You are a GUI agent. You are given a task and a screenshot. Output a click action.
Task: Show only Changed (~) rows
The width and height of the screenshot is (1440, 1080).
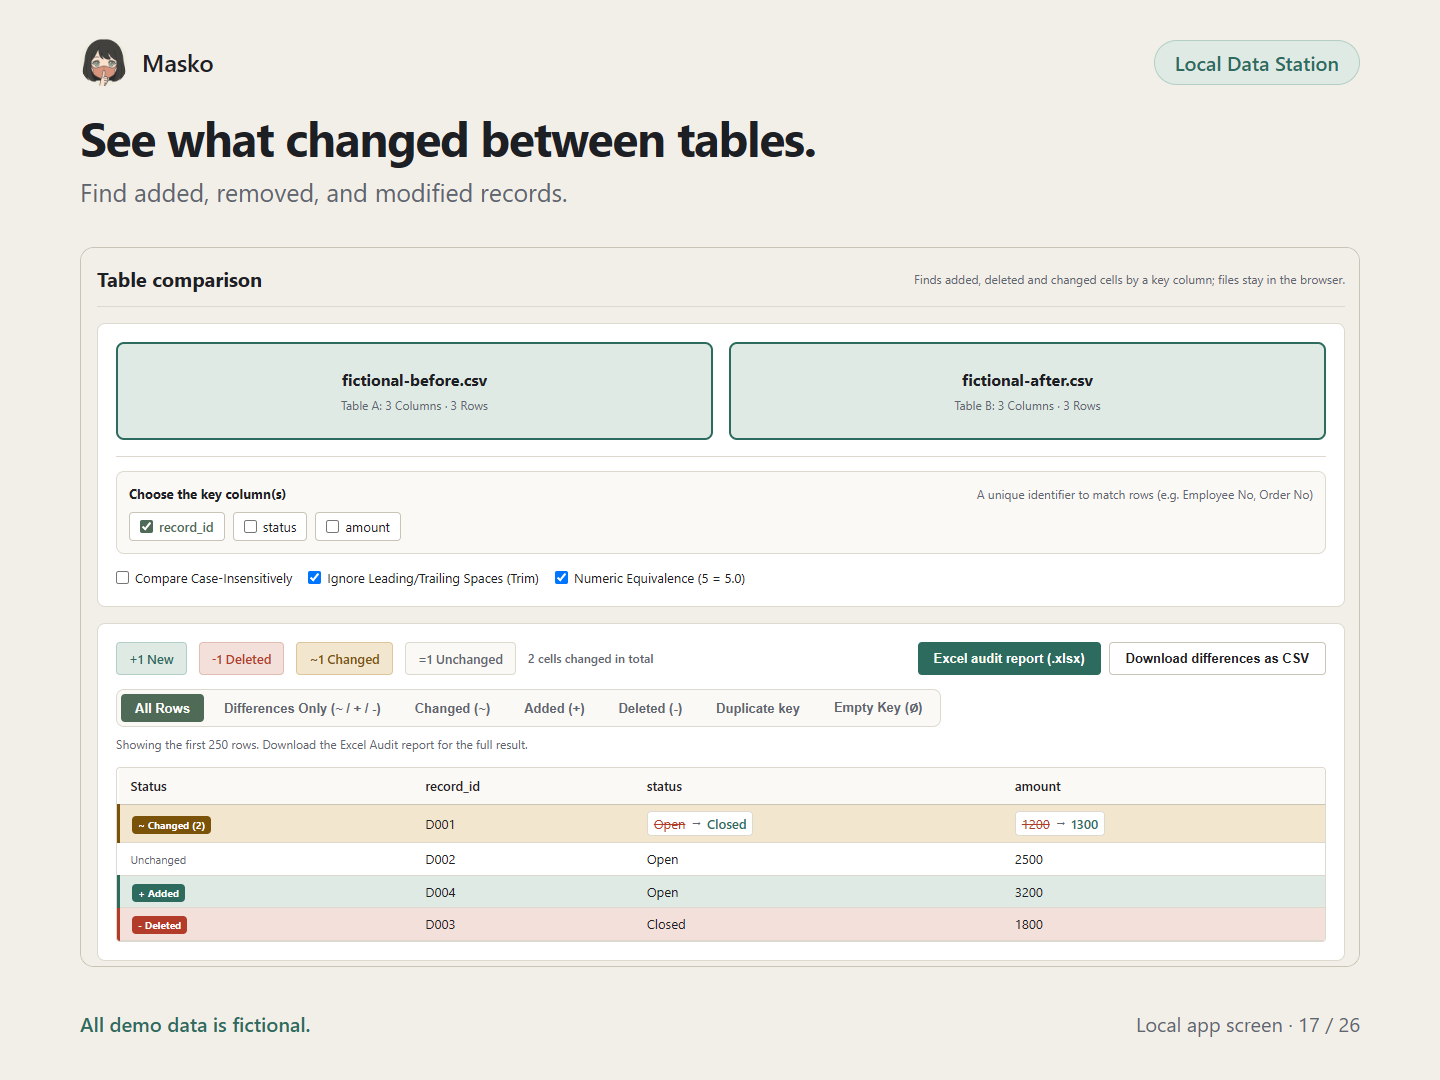(452, 708)
